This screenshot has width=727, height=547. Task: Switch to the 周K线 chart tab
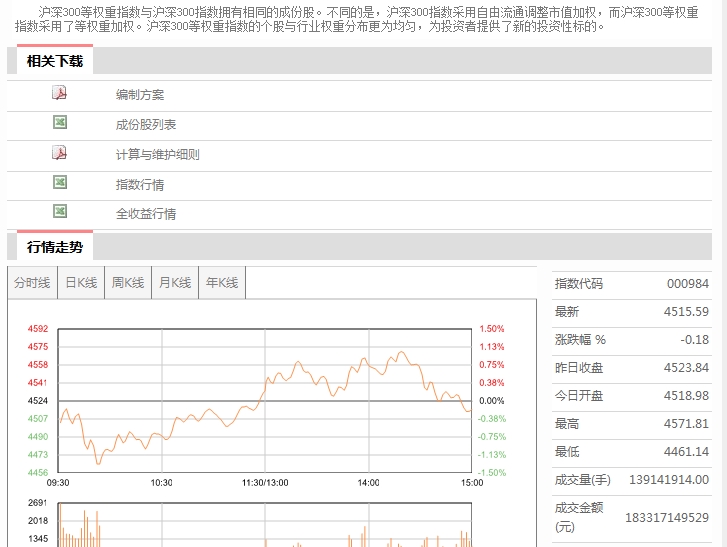[128, 283]
